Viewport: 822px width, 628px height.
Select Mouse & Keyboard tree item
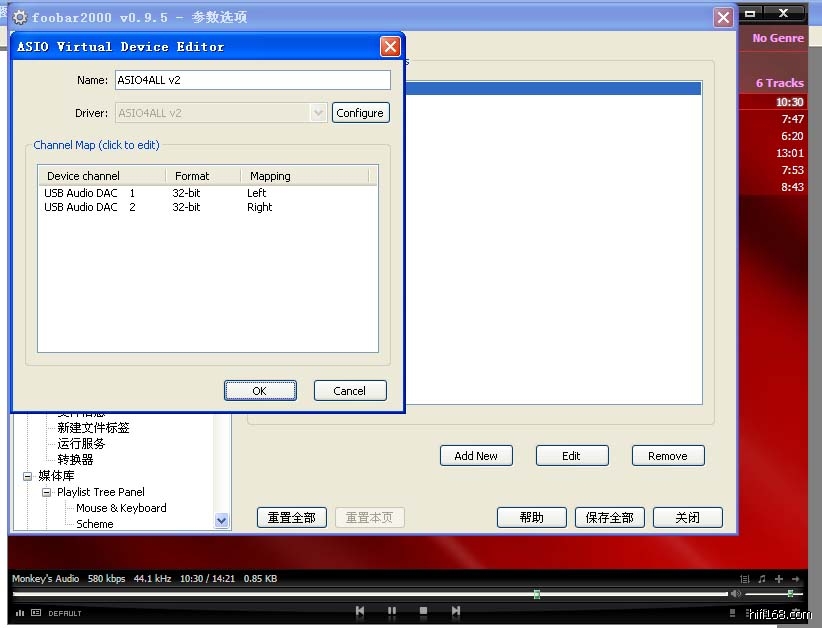(x=121, y=508)
